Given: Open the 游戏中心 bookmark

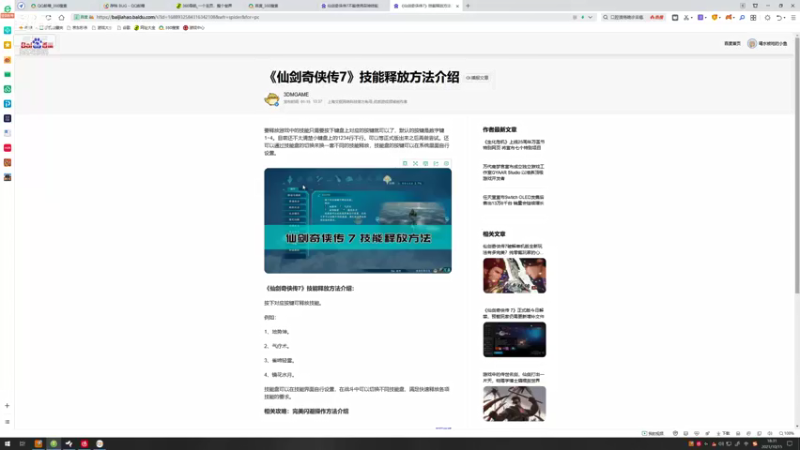Looking at the screenshot, I should pos(194,28).
